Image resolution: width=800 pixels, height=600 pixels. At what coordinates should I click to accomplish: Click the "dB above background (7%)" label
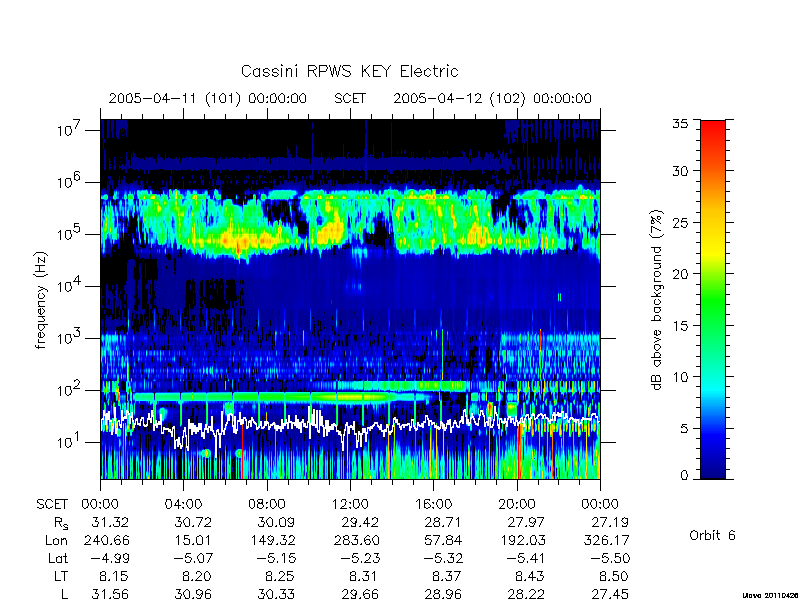[x=657, y=300]
